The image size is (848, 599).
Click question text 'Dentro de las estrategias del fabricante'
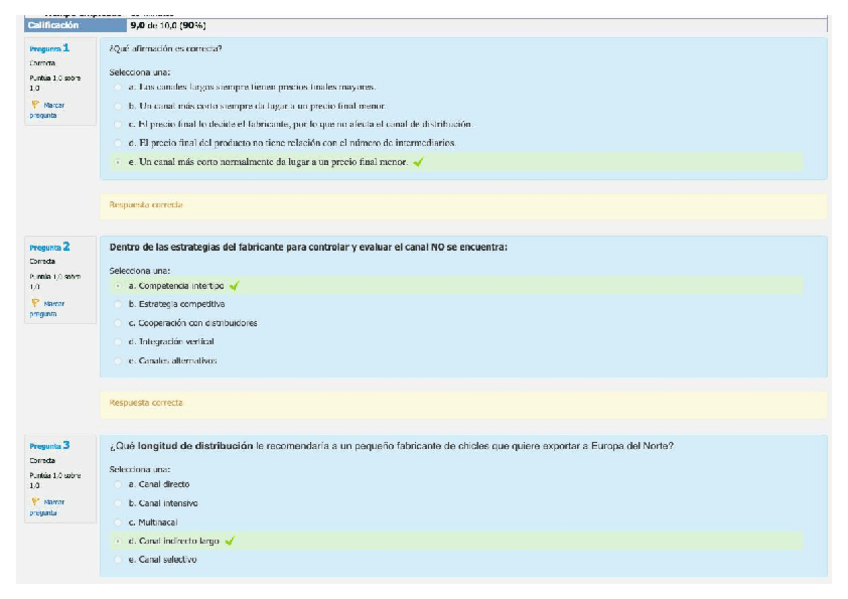[x=308, y=247]
